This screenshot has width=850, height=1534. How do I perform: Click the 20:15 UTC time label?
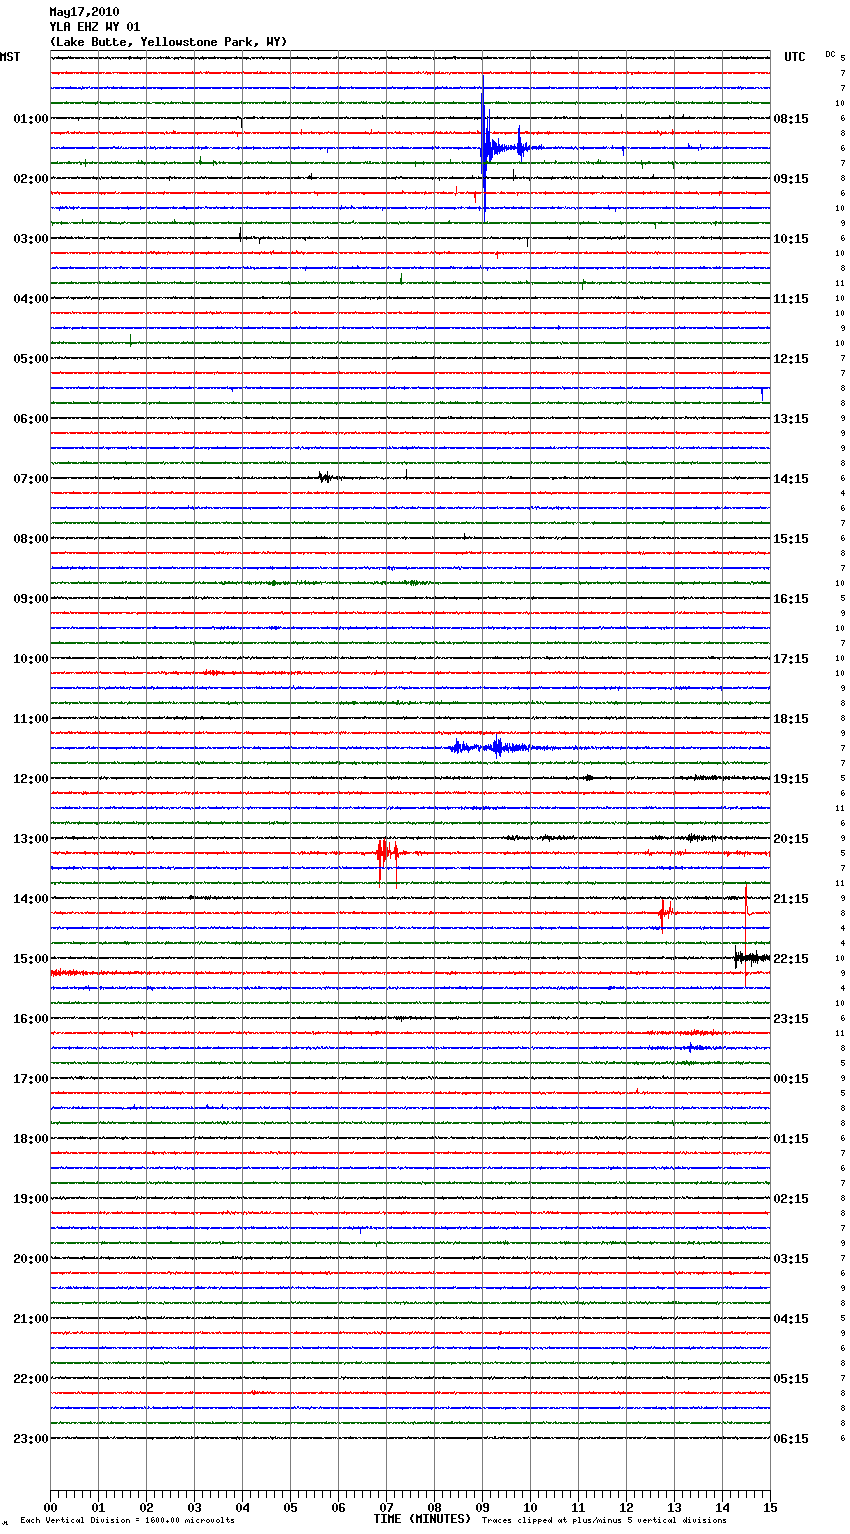791,838
